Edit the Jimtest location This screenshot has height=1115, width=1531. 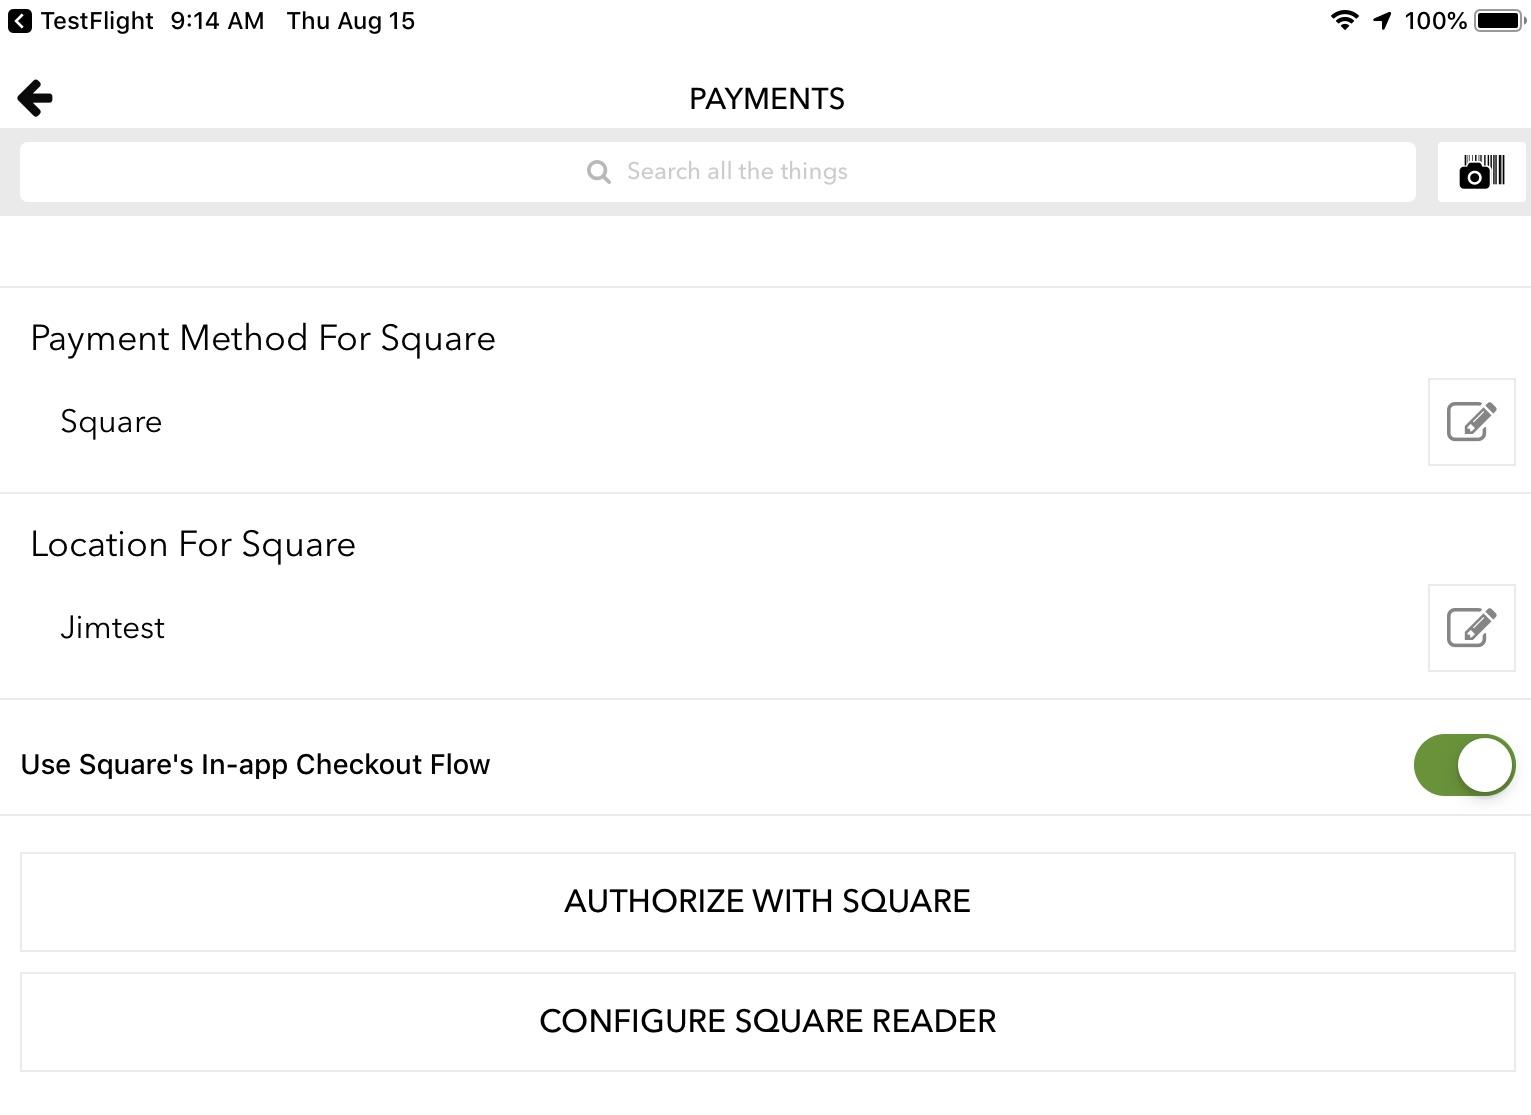[1472, 628]
